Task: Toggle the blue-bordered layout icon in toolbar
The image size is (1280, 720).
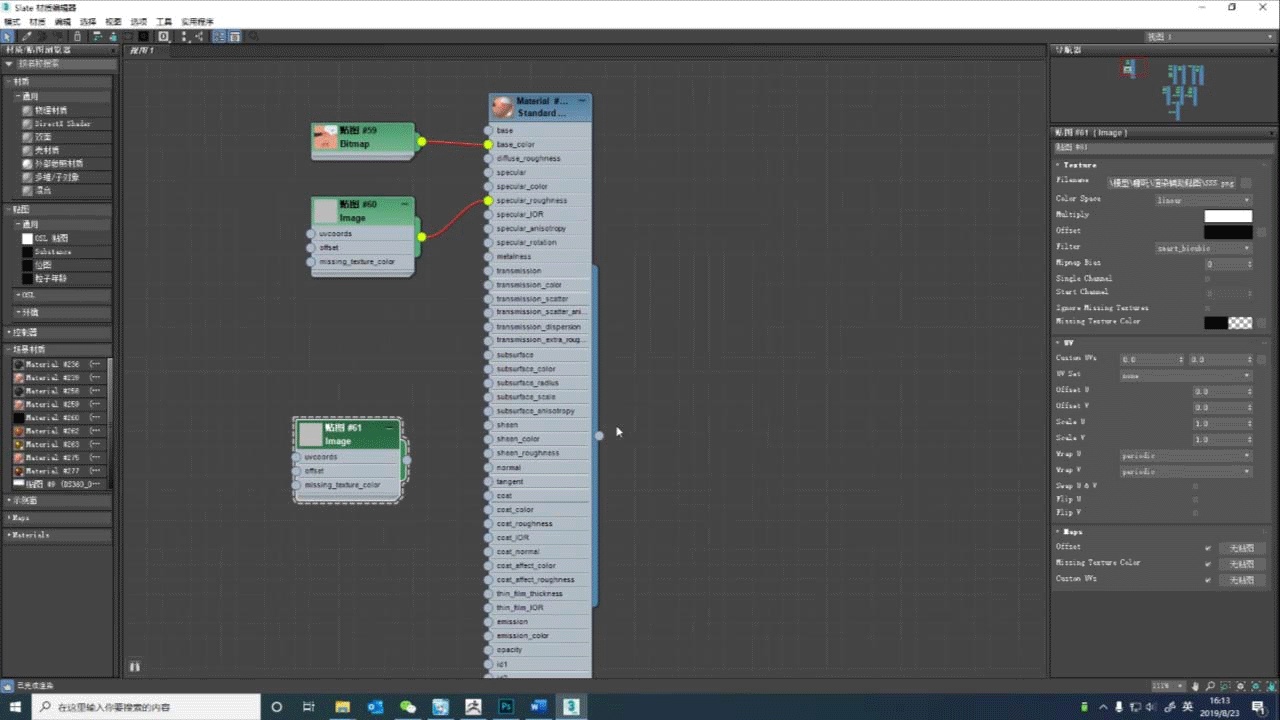Action: 219,37
